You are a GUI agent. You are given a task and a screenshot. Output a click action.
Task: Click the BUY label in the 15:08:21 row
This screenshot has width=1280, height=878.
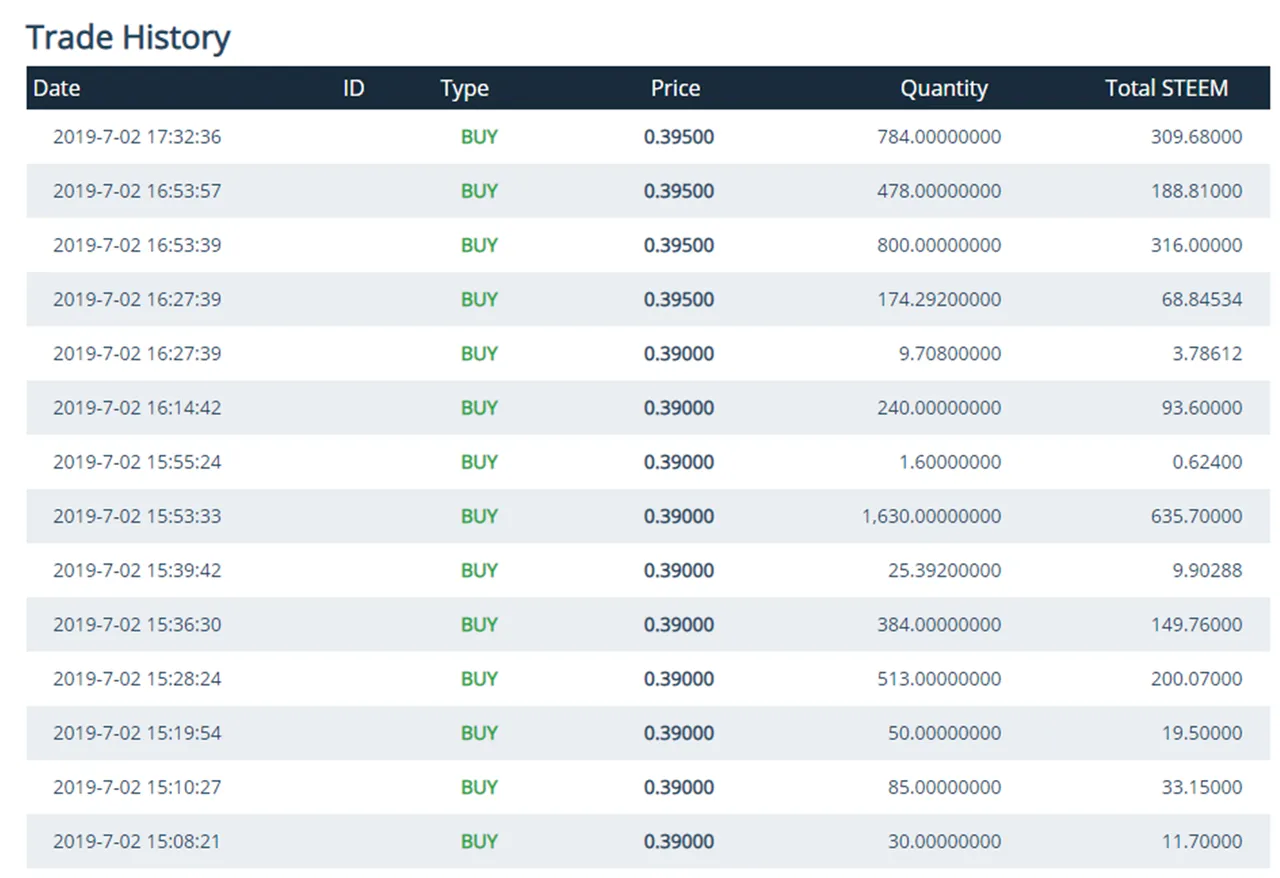click(479, 841)
